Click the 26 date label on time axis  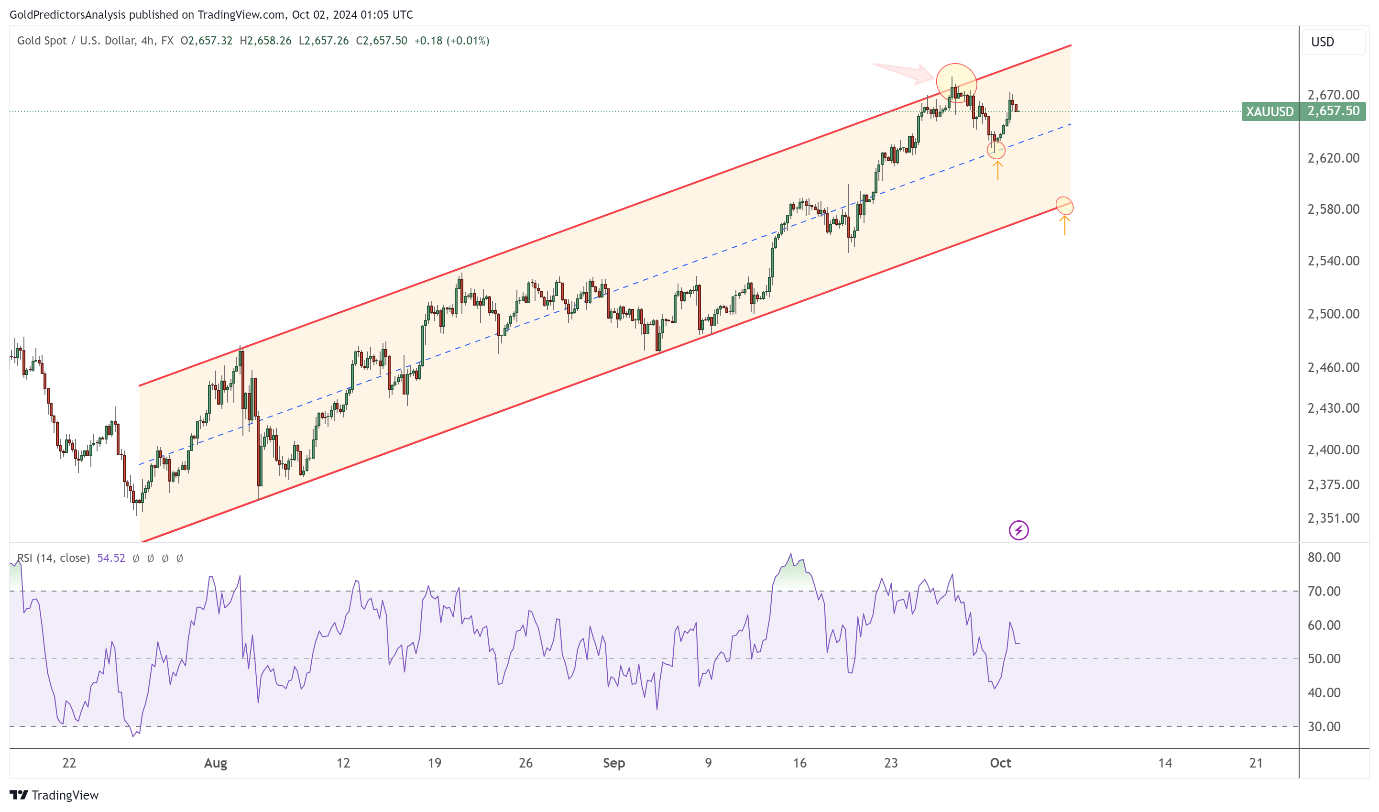pos(526,763)
